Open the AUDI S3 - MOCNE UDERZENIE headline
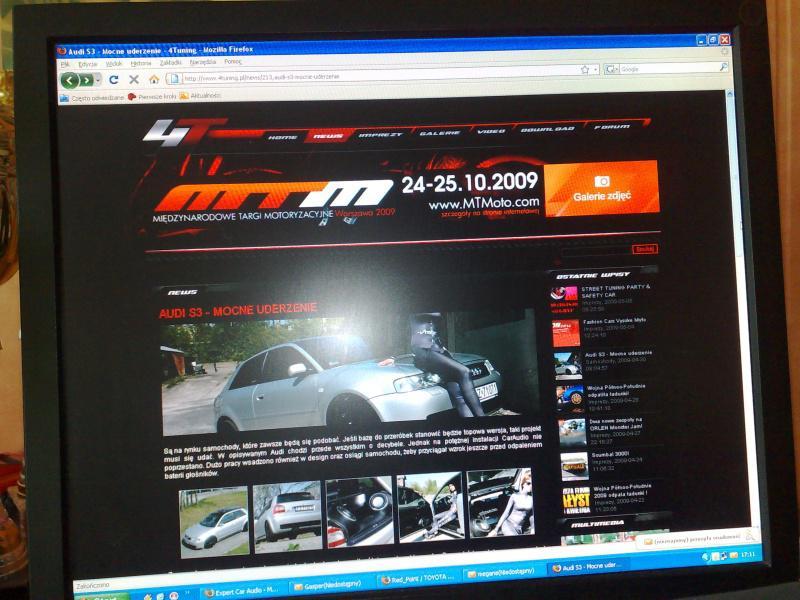The width and height of the screenshot is (800, 600). [238, 310]
